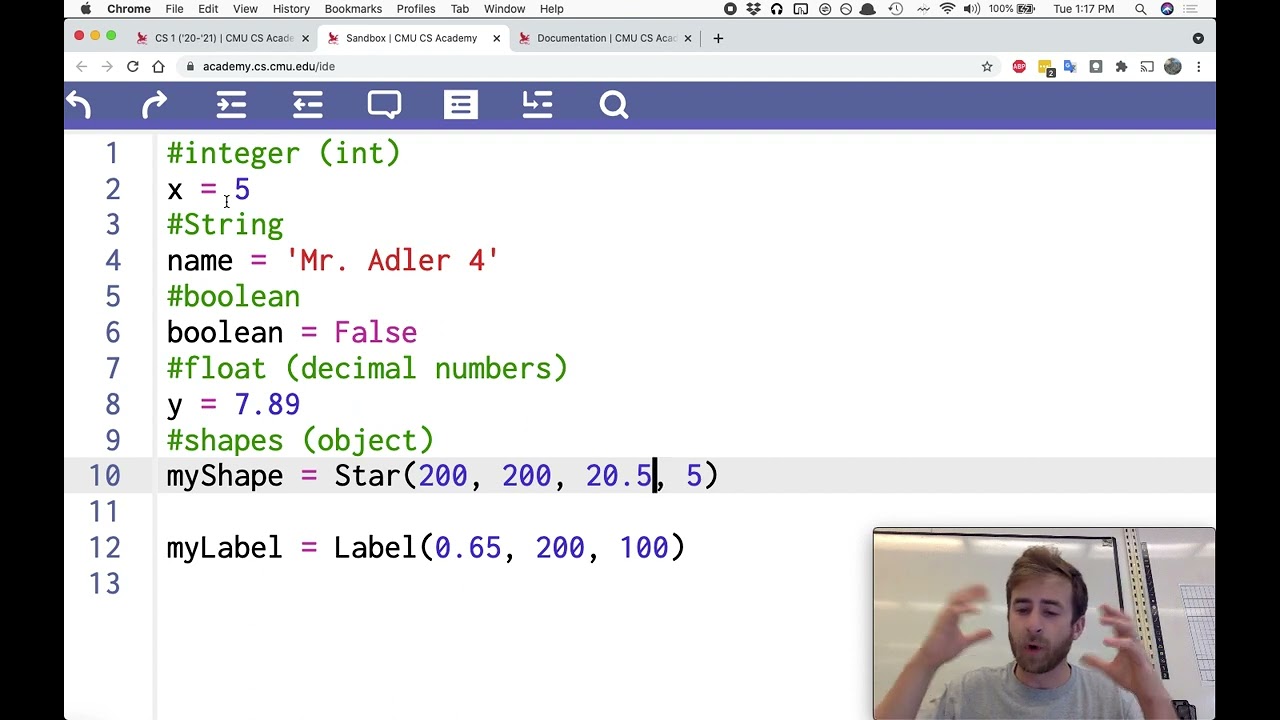Close the Documentation tab
The image size is (1280, 720).
(x=687, y=38)
